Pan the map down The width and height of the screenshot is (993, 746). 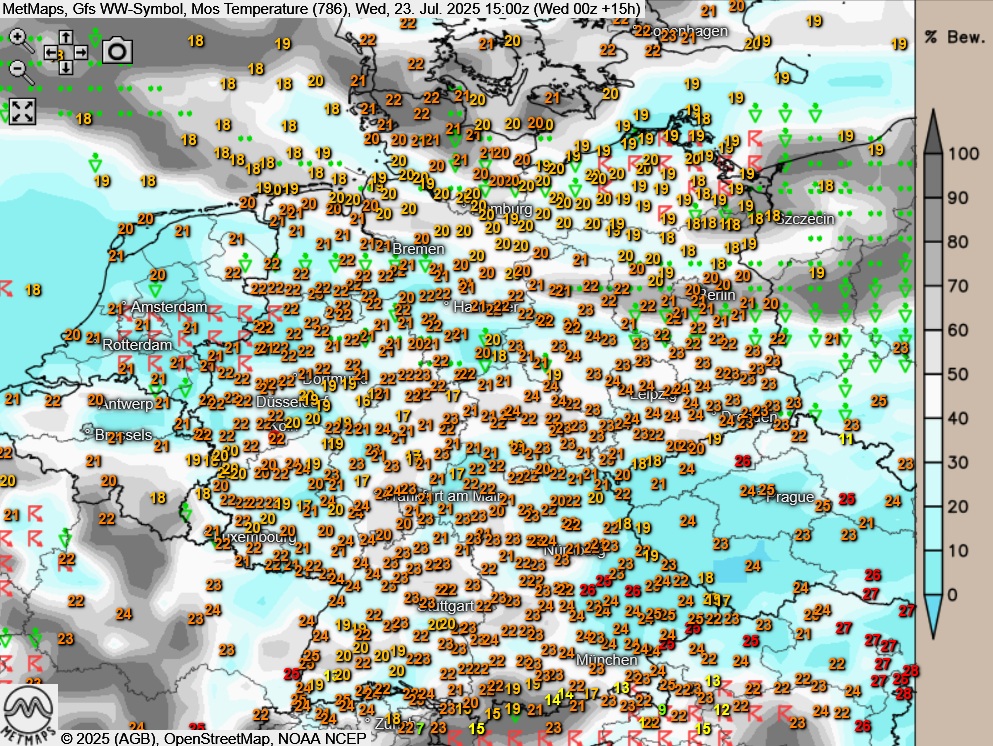65,67
